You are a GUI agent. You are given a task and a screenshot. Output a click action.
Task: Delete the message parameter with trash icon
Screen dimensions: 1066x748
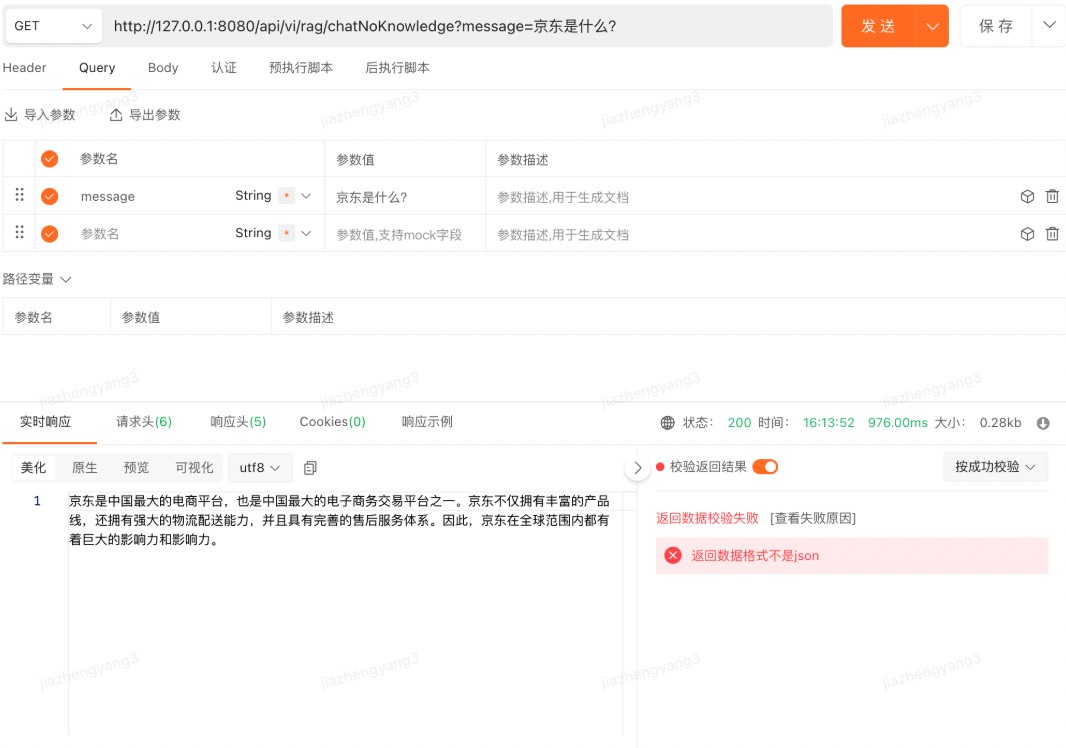pyautogui.click(x=1052, y=196)
